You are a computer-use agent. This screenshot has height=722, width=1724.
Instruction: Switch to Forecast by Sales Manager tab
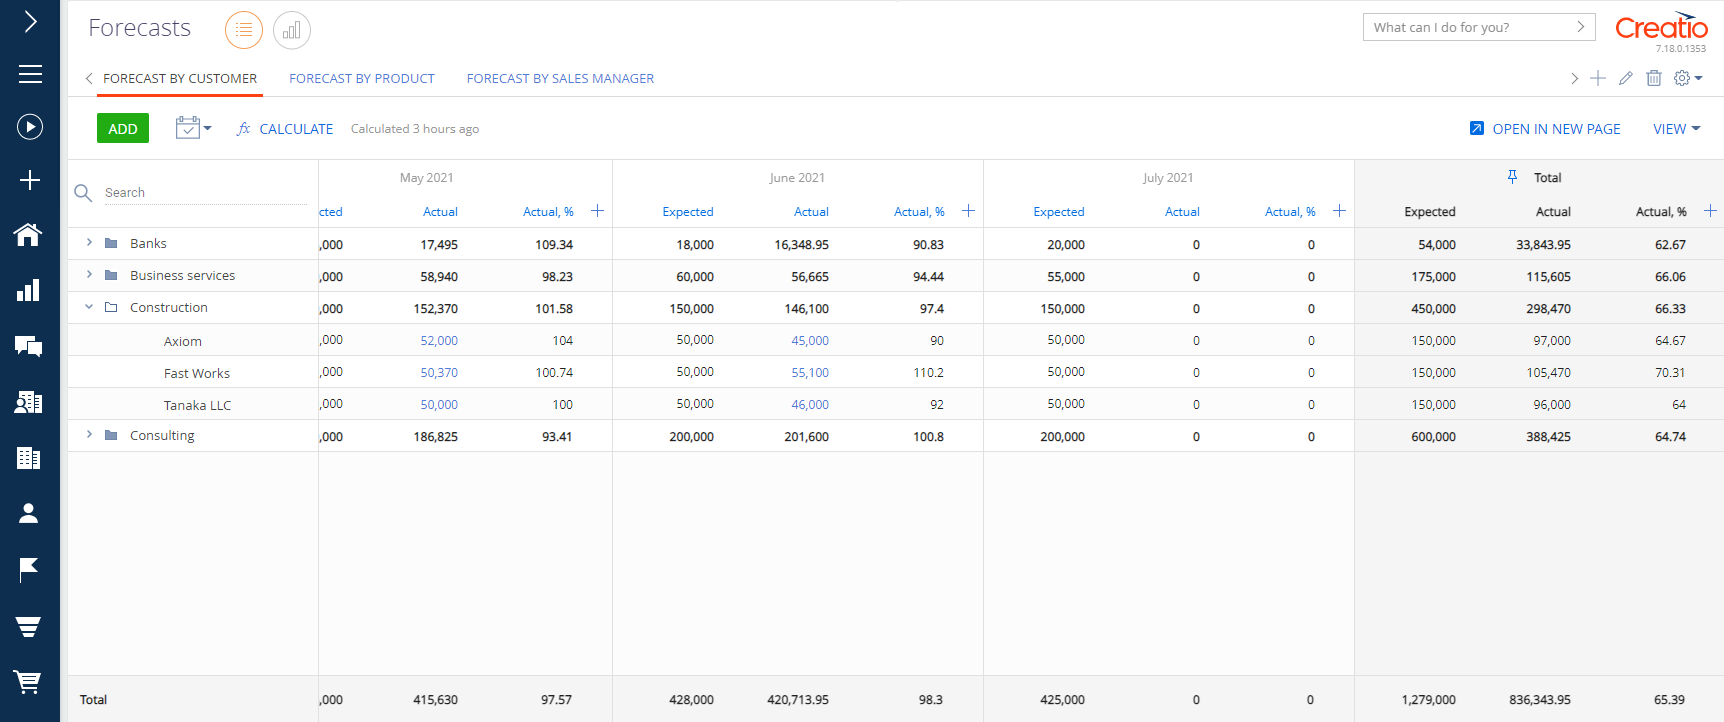560,78
